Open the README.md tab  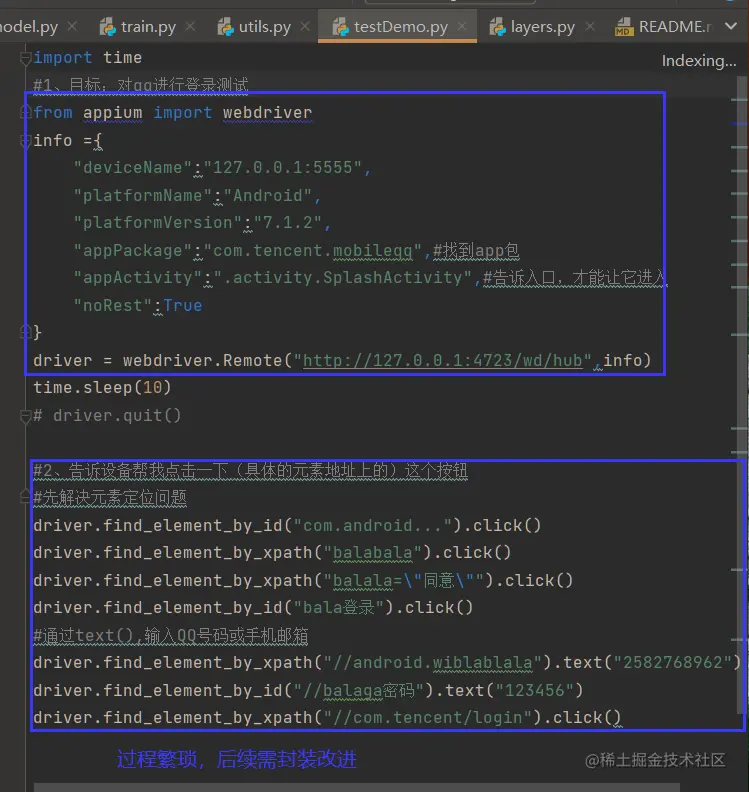pyautogui.click(x=663, y=26)
